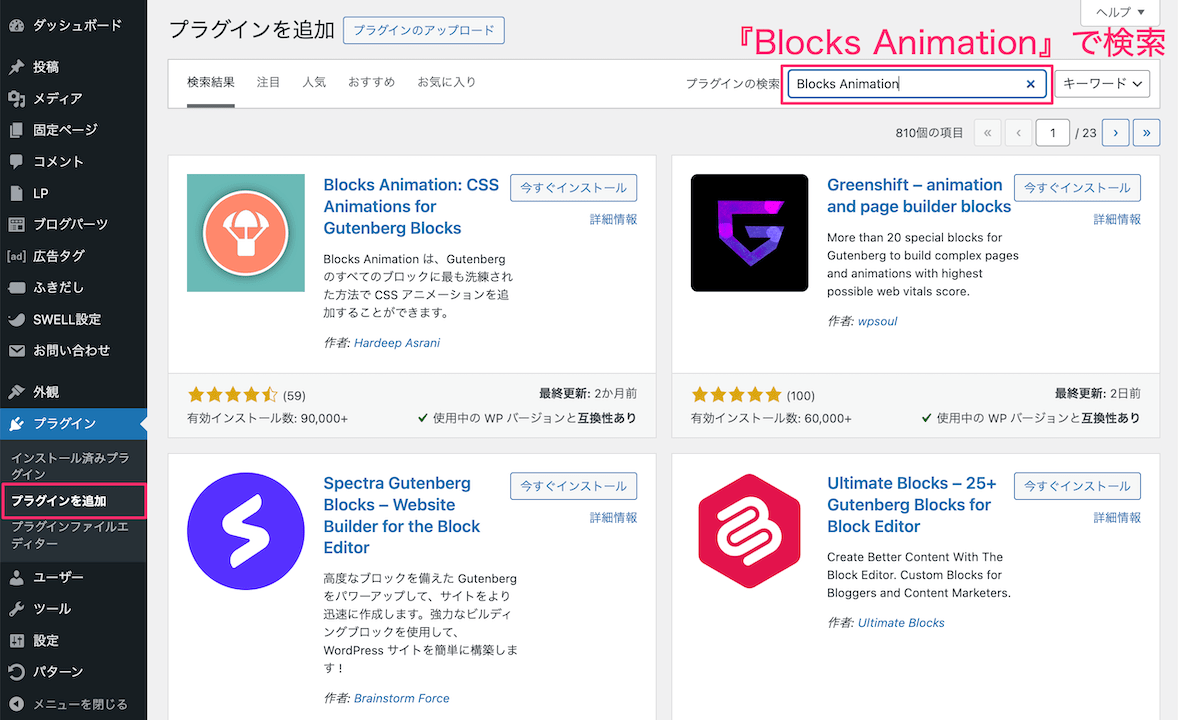
Task: Install Blocks Animation plugin now
Action: point(573,188)
